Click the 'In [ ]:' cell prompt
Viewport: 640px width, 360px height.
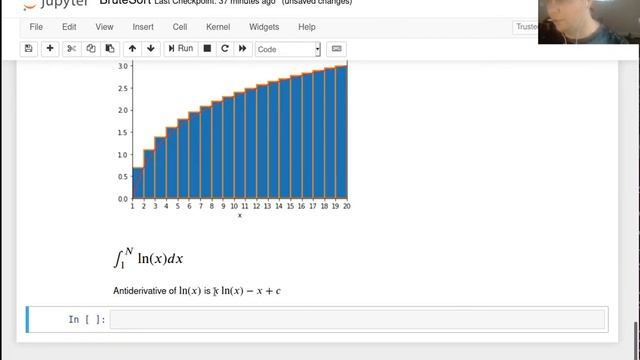coord(87,319)
